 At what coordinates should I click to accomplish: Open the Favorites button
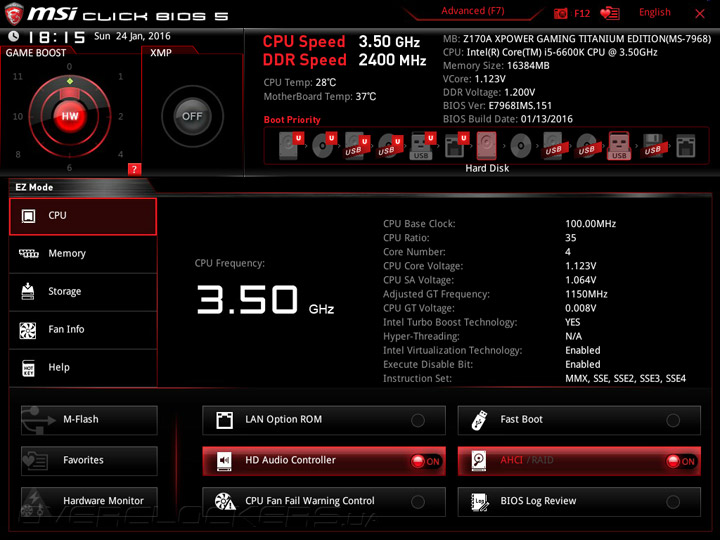(x=89, y=461)
